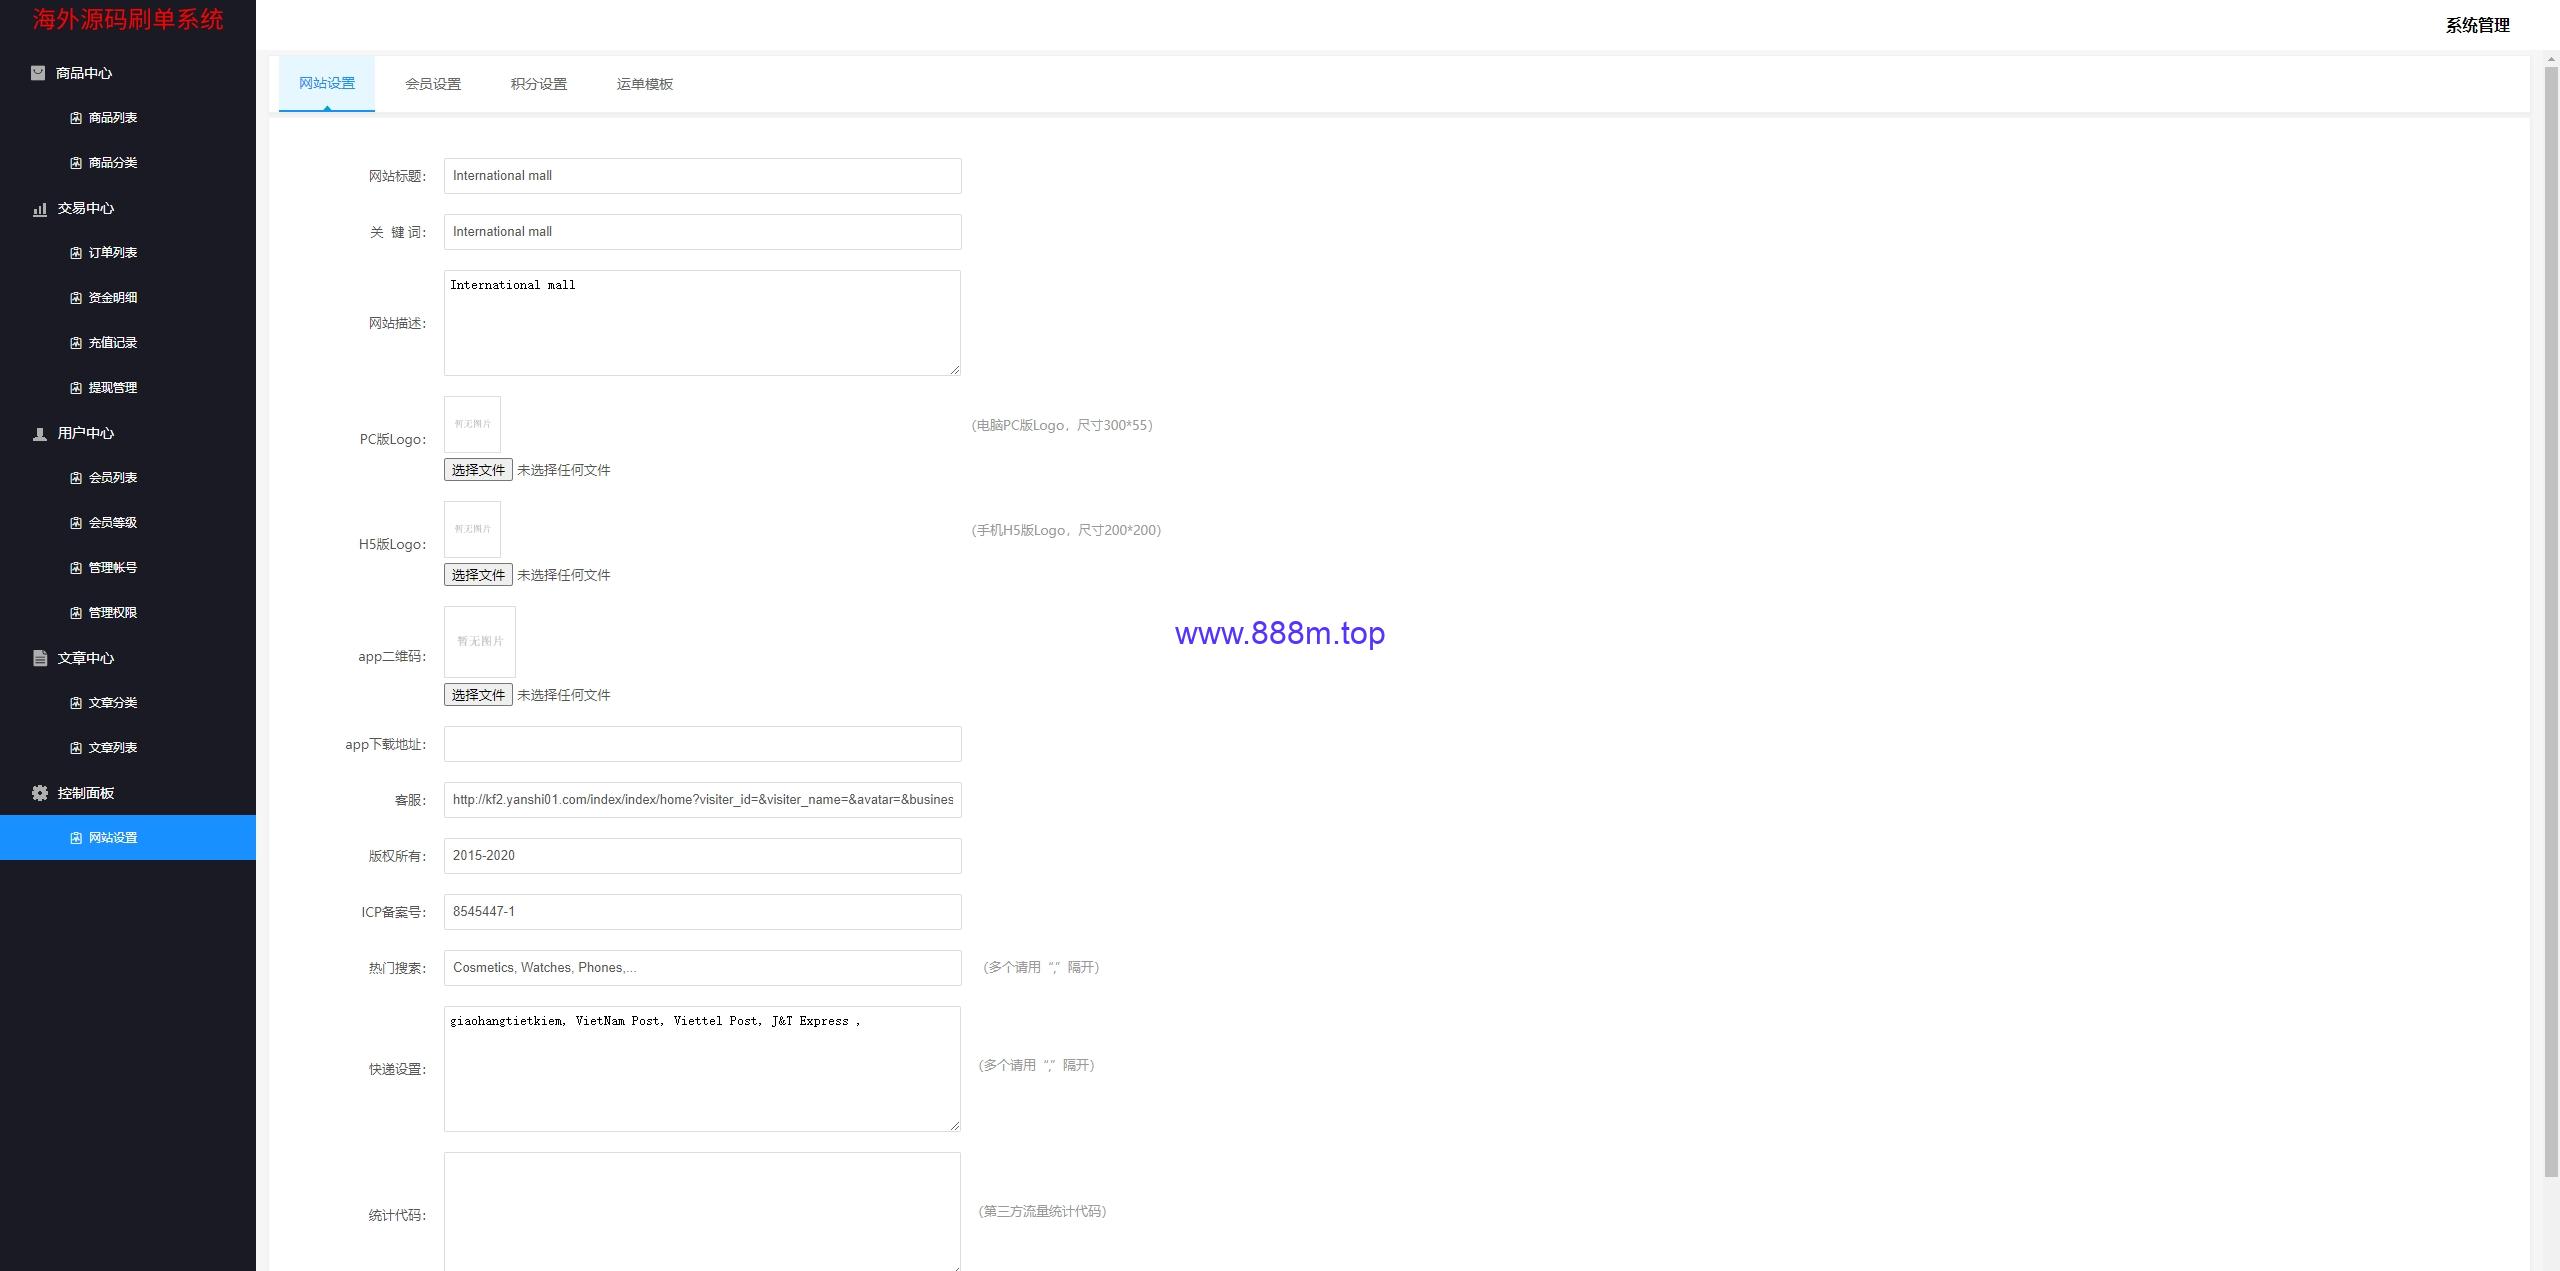Click the 热门搜索 input field

point(702,968)
